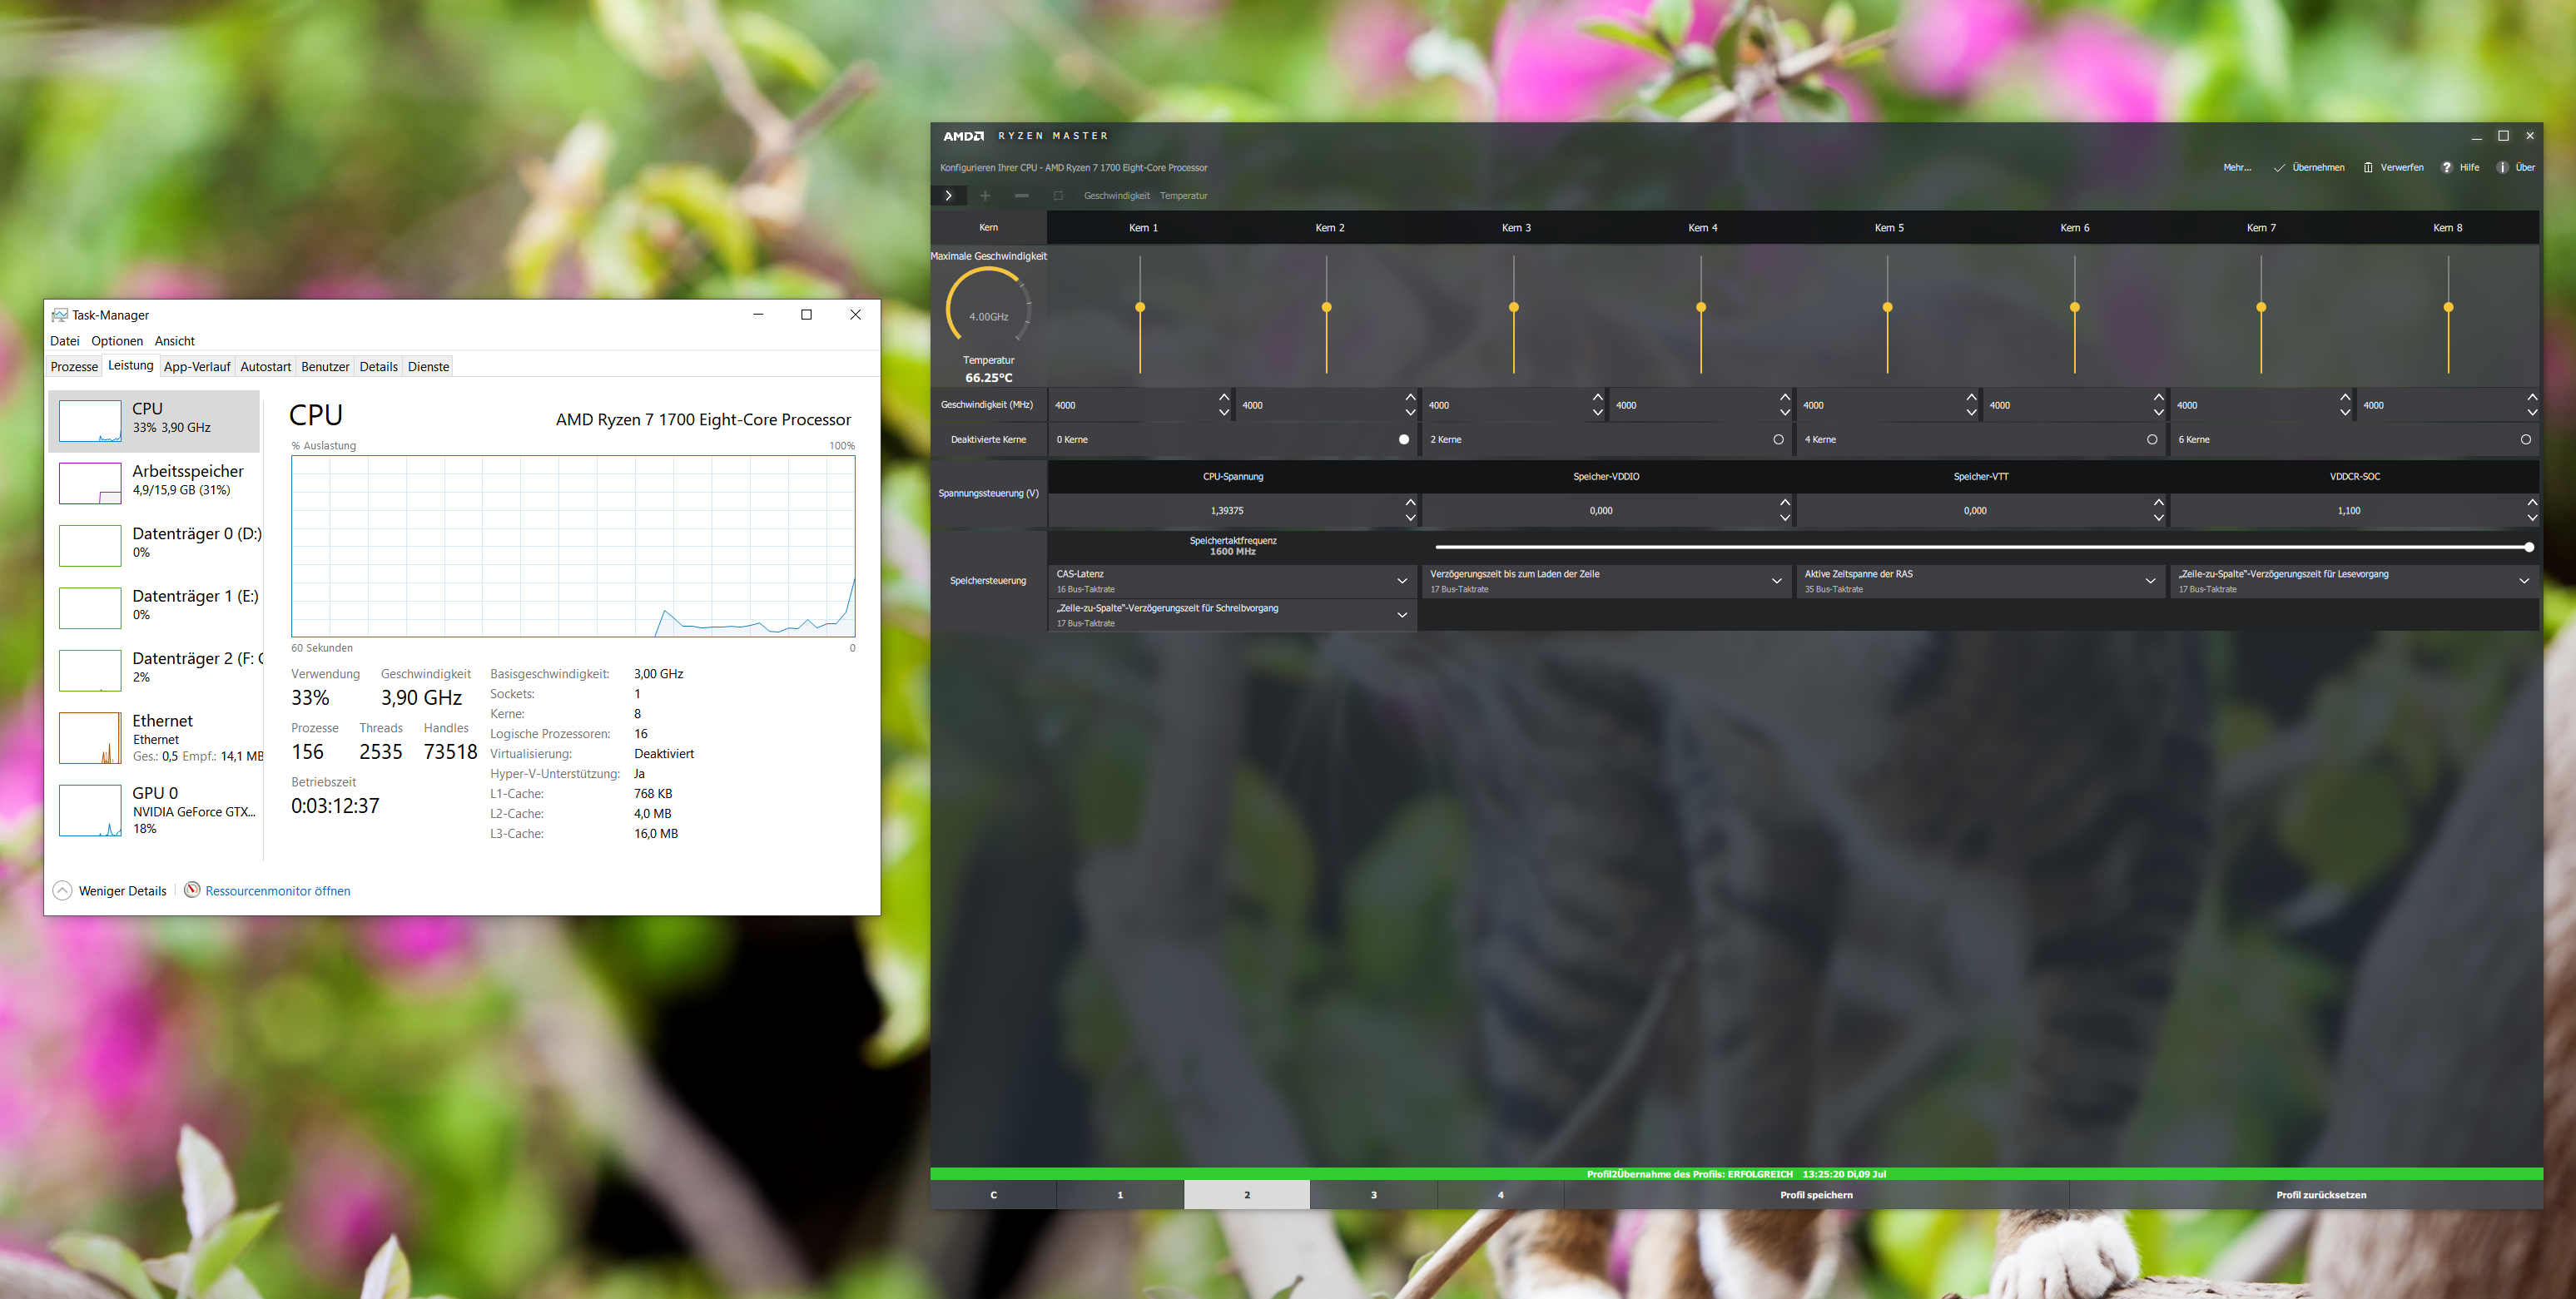The height and width of the screenshot is (1299, 2576).
Task: Switch to the Autostart tab
Action: click(x=265, y=367)
